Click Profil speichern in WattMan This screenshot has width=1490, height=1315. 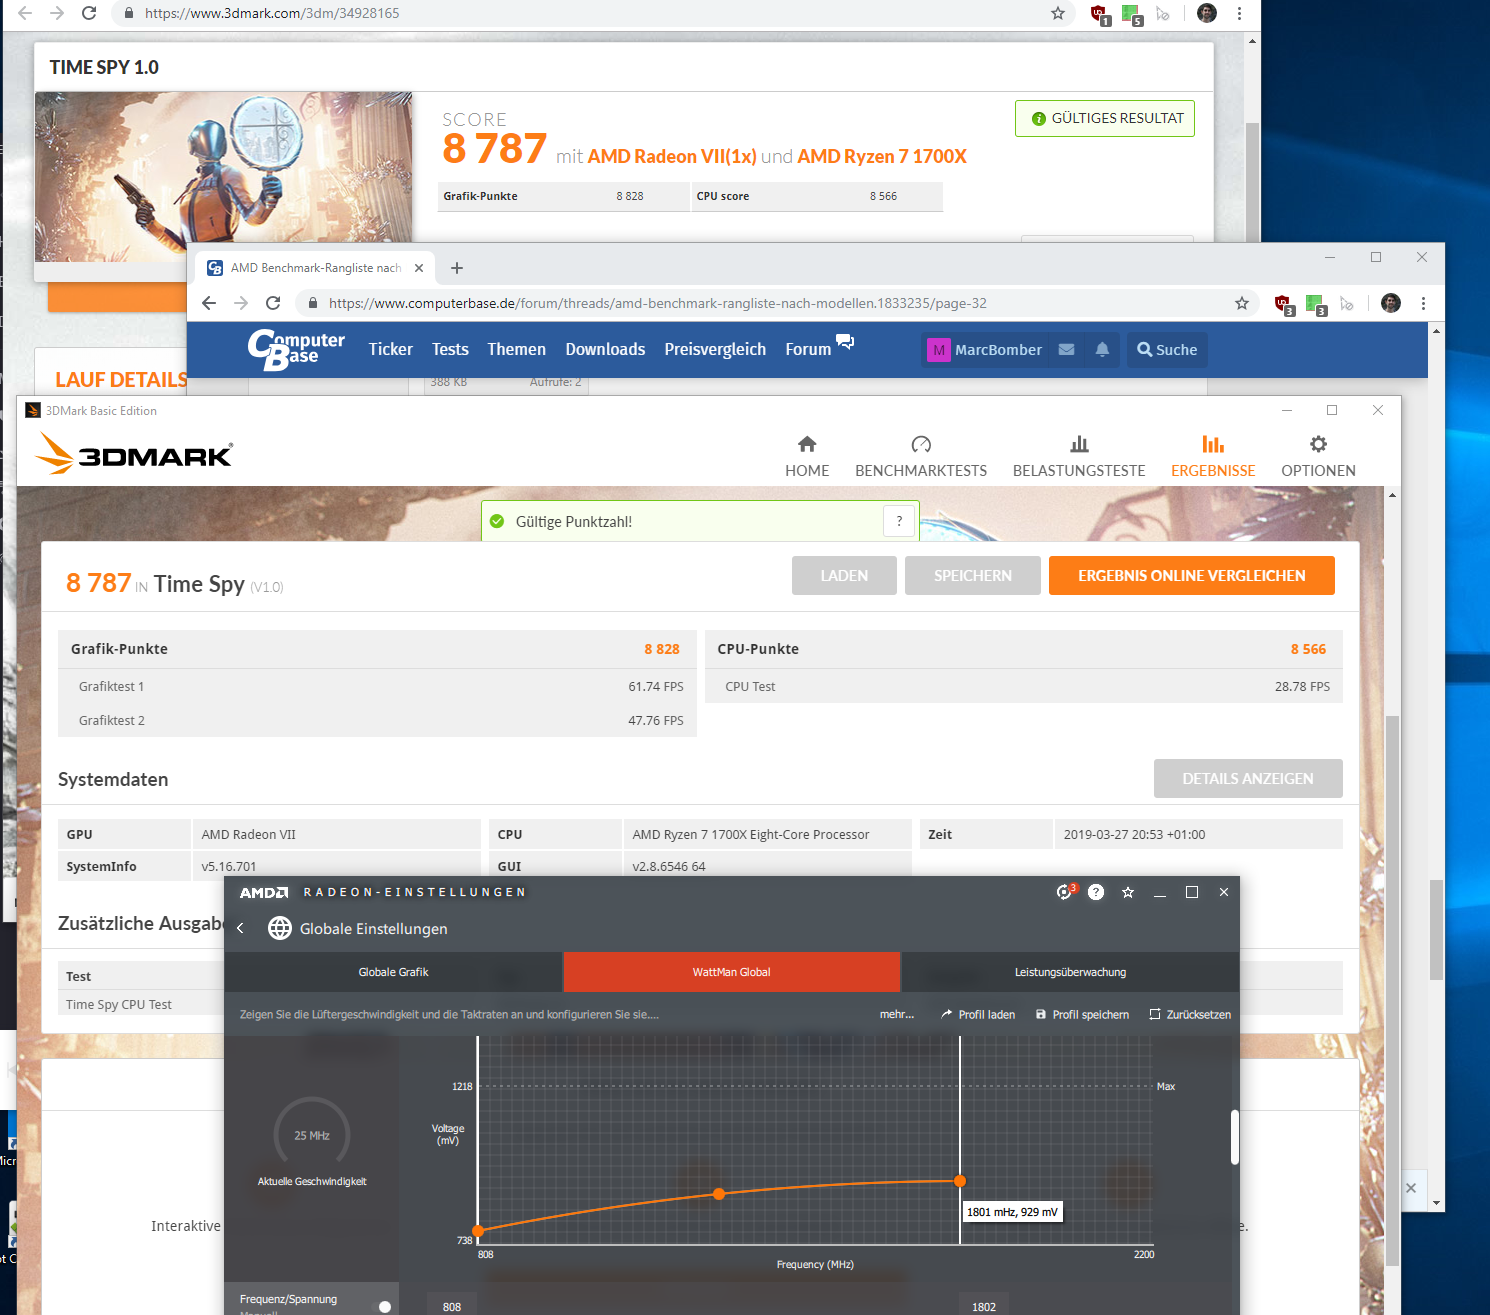pyautogui.click(x=1082, y=1014)
